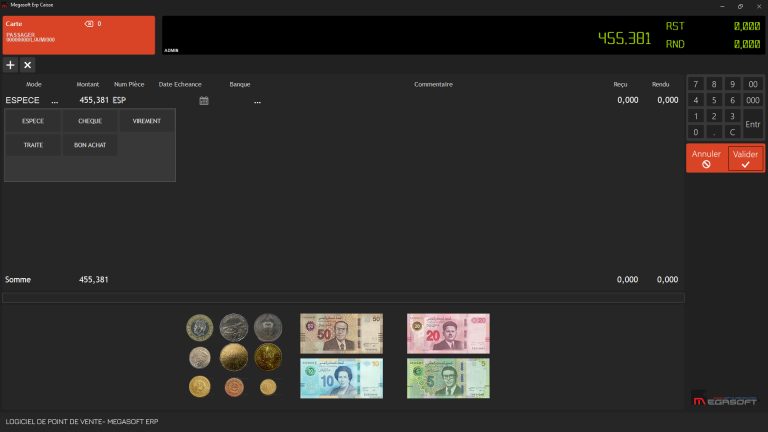Click the RND value on display
This screenshot has height=432, width=768.
point(746,44)
